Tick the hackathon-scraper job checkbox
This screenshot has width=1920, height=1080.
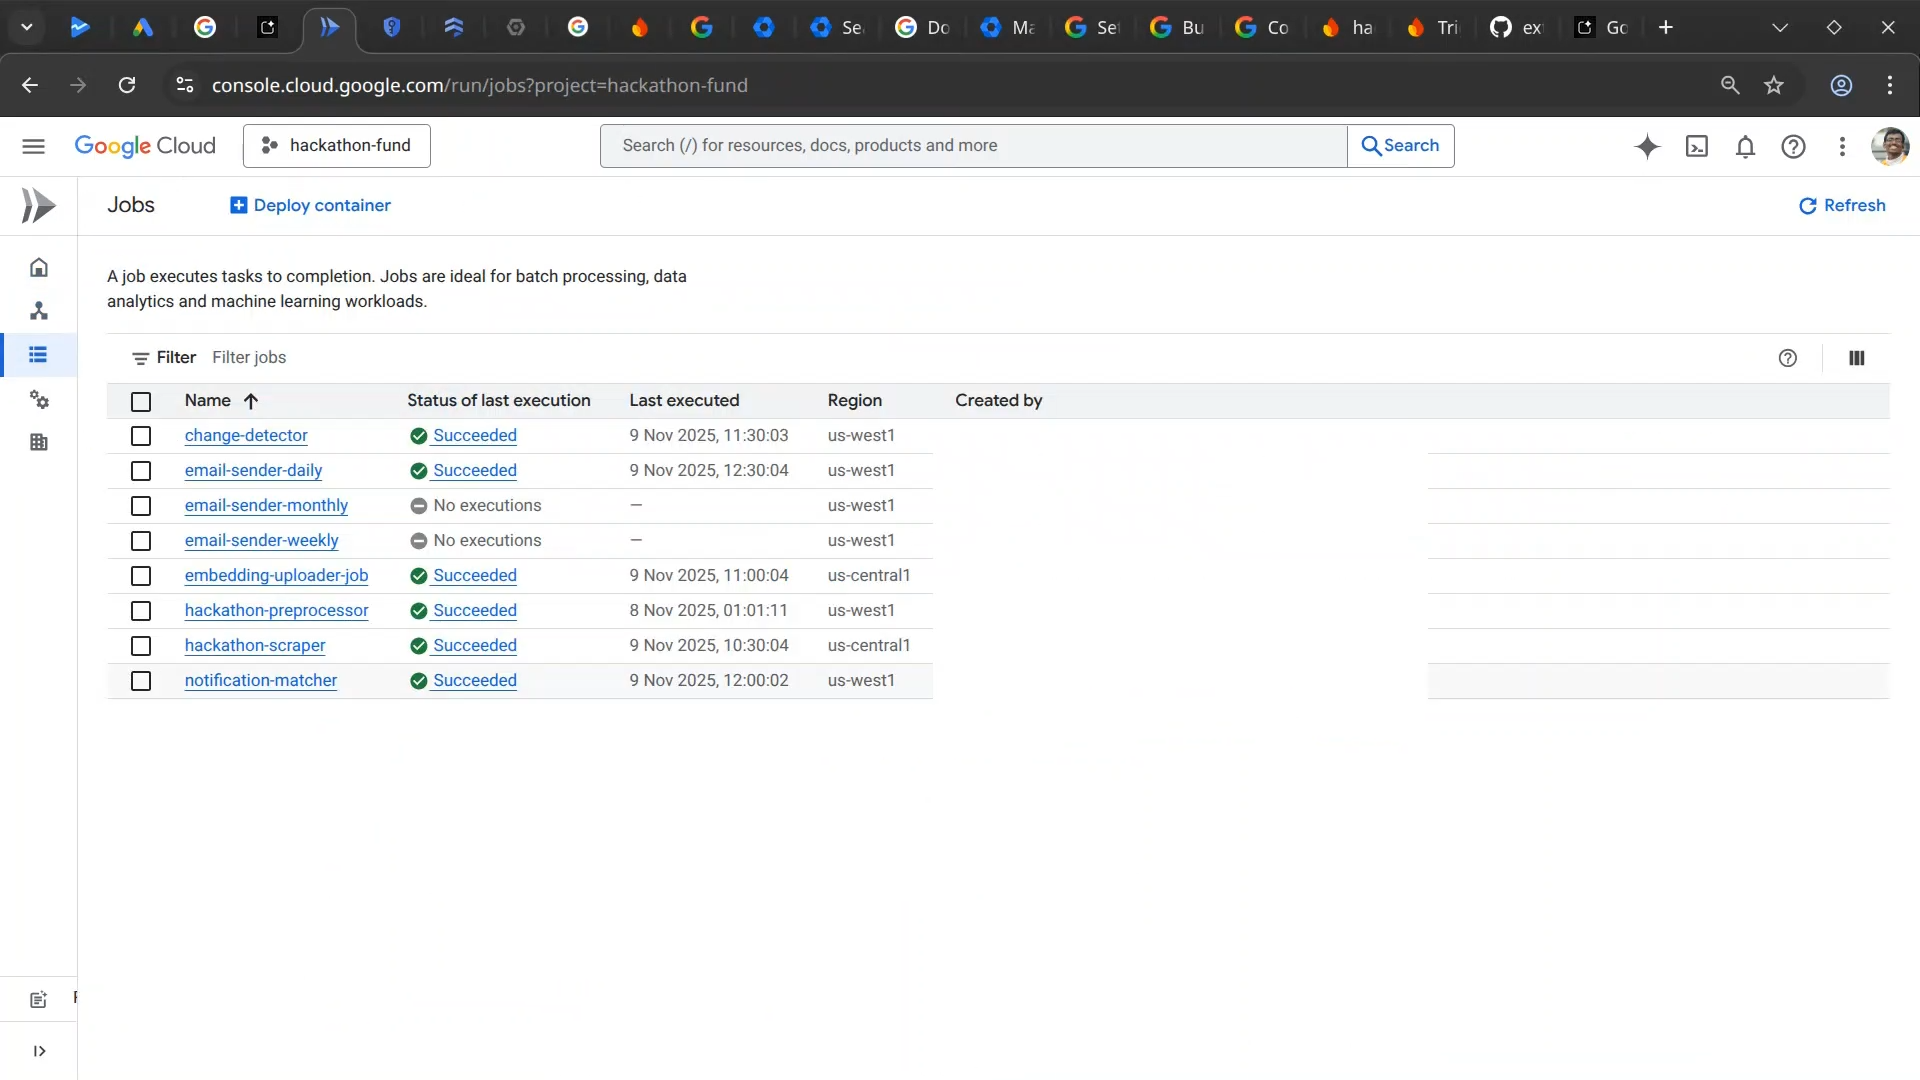[141, 646]
